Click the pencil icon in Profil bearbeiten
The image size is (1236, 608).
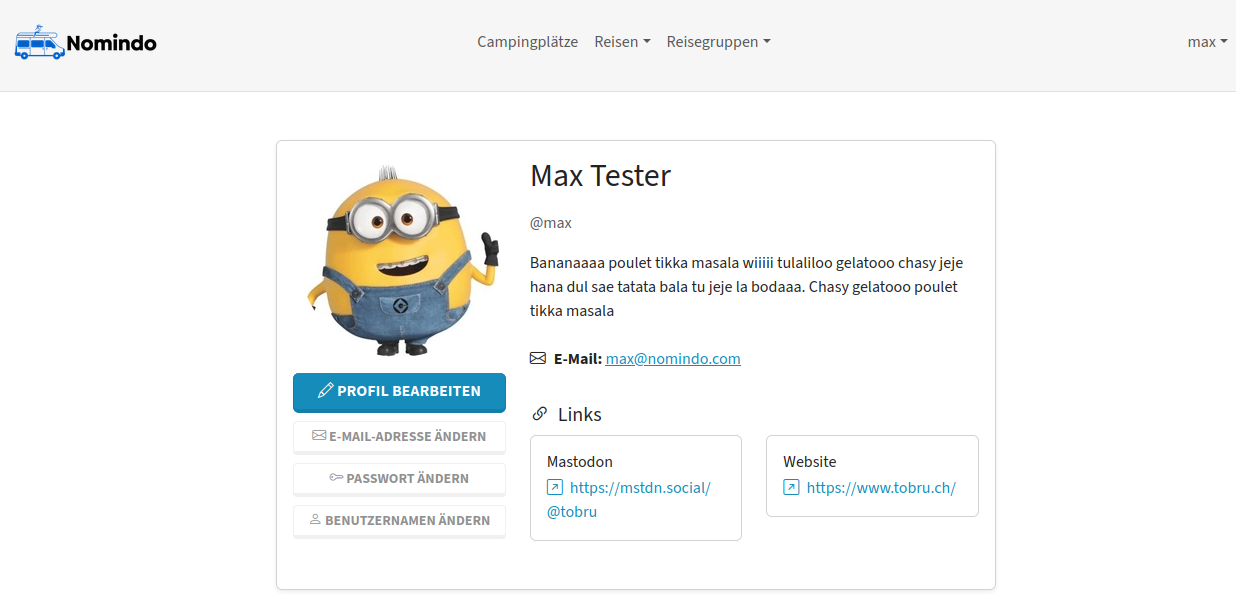(x=325, y=391)
